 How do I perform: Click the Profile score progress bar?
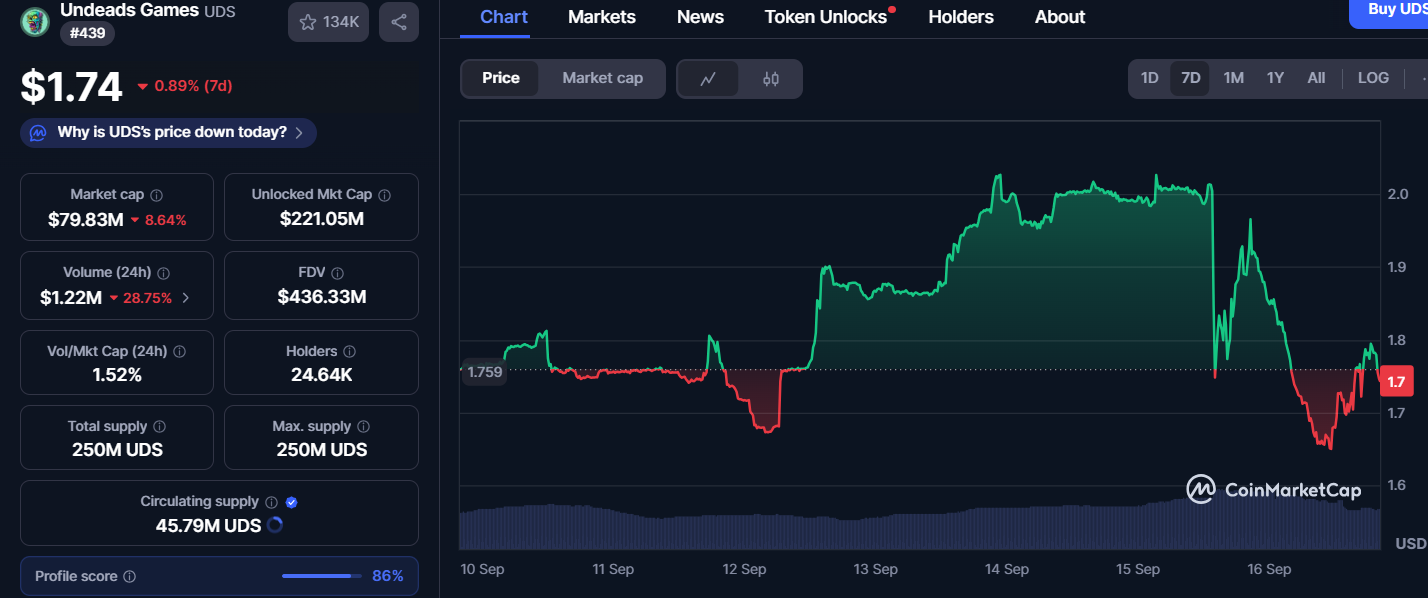tap(322, 576)
